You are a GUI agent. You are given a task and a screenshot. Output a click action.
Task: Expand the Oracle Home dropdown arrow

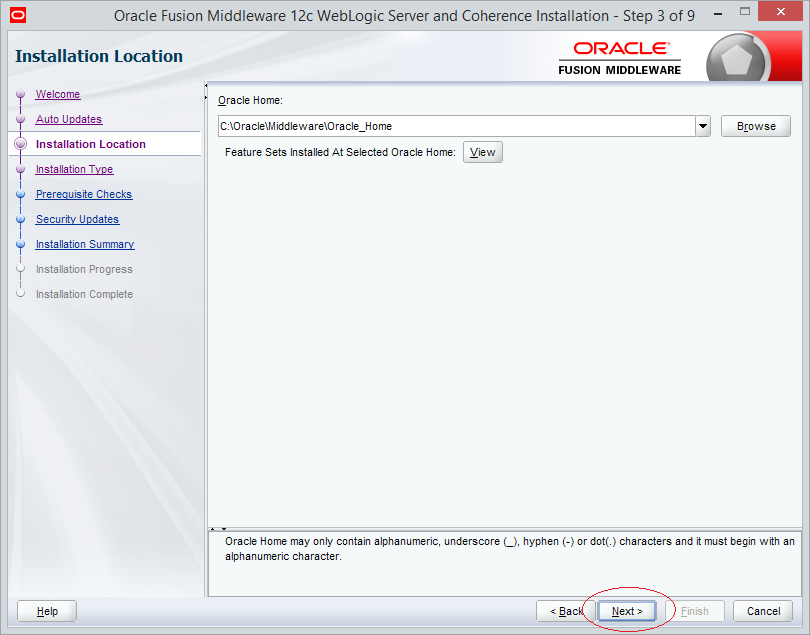coord(703,126)
